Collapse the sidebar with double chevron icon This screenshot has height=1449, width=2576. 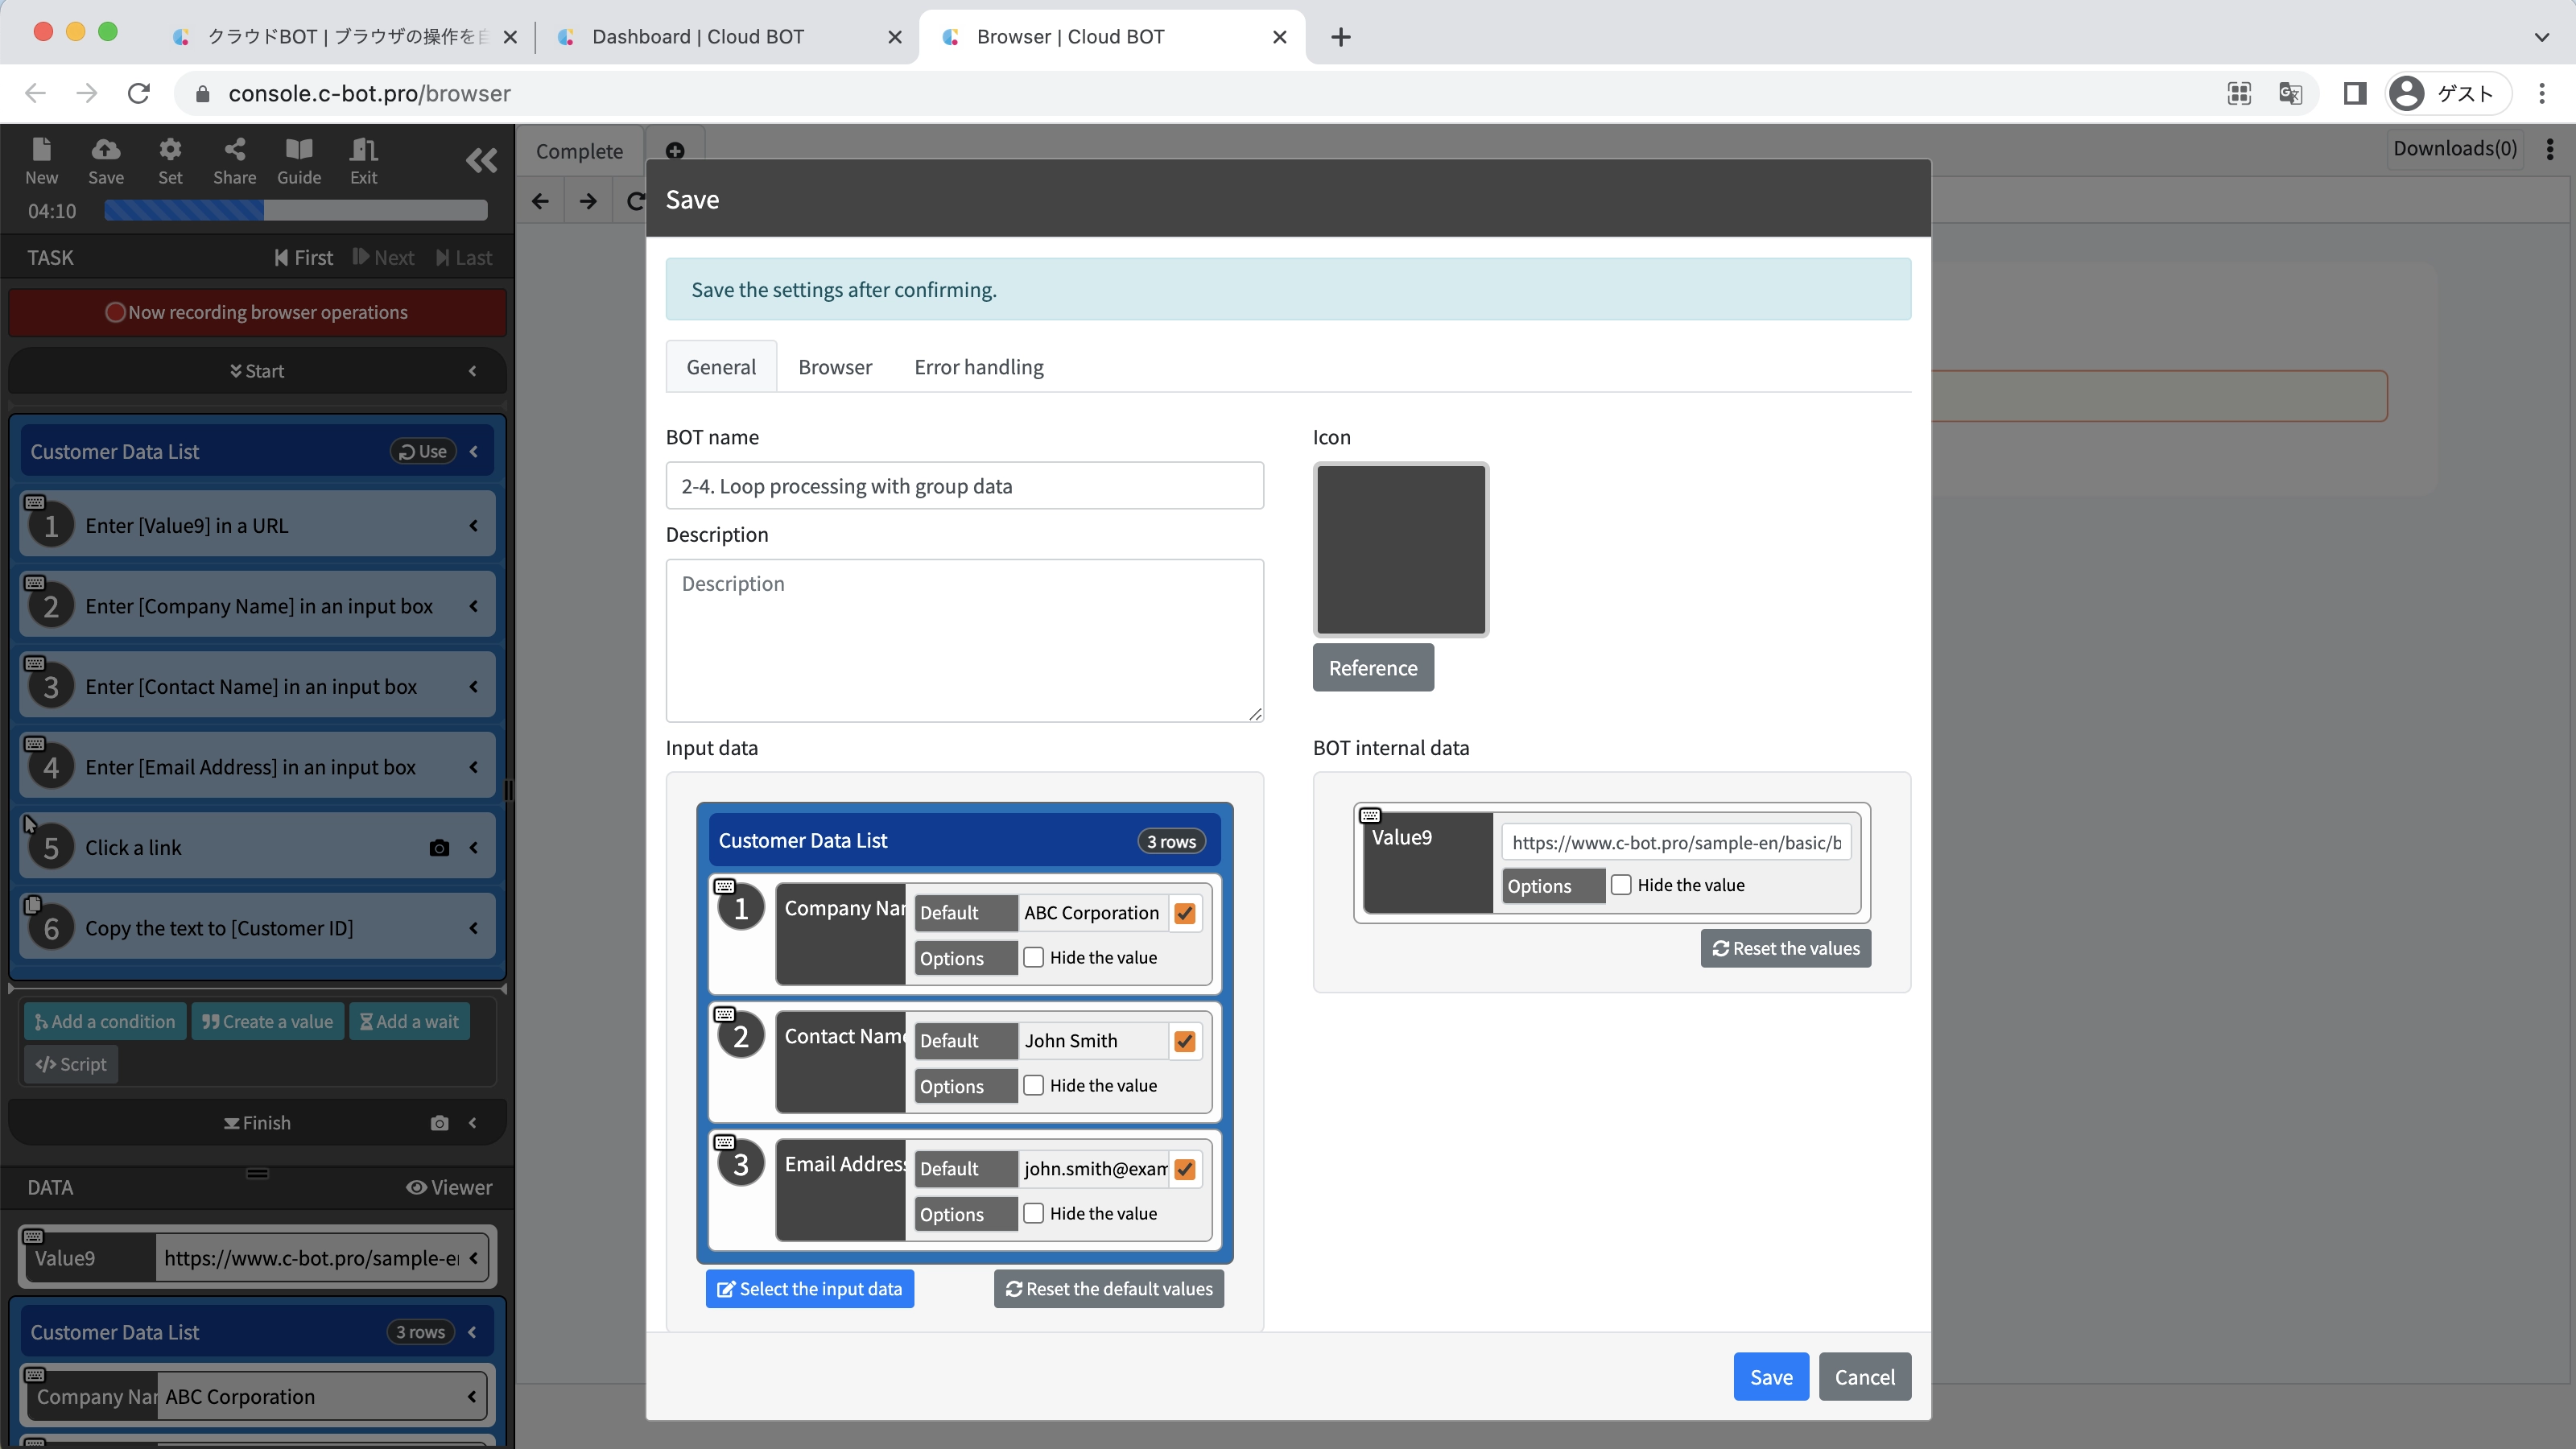481,160
